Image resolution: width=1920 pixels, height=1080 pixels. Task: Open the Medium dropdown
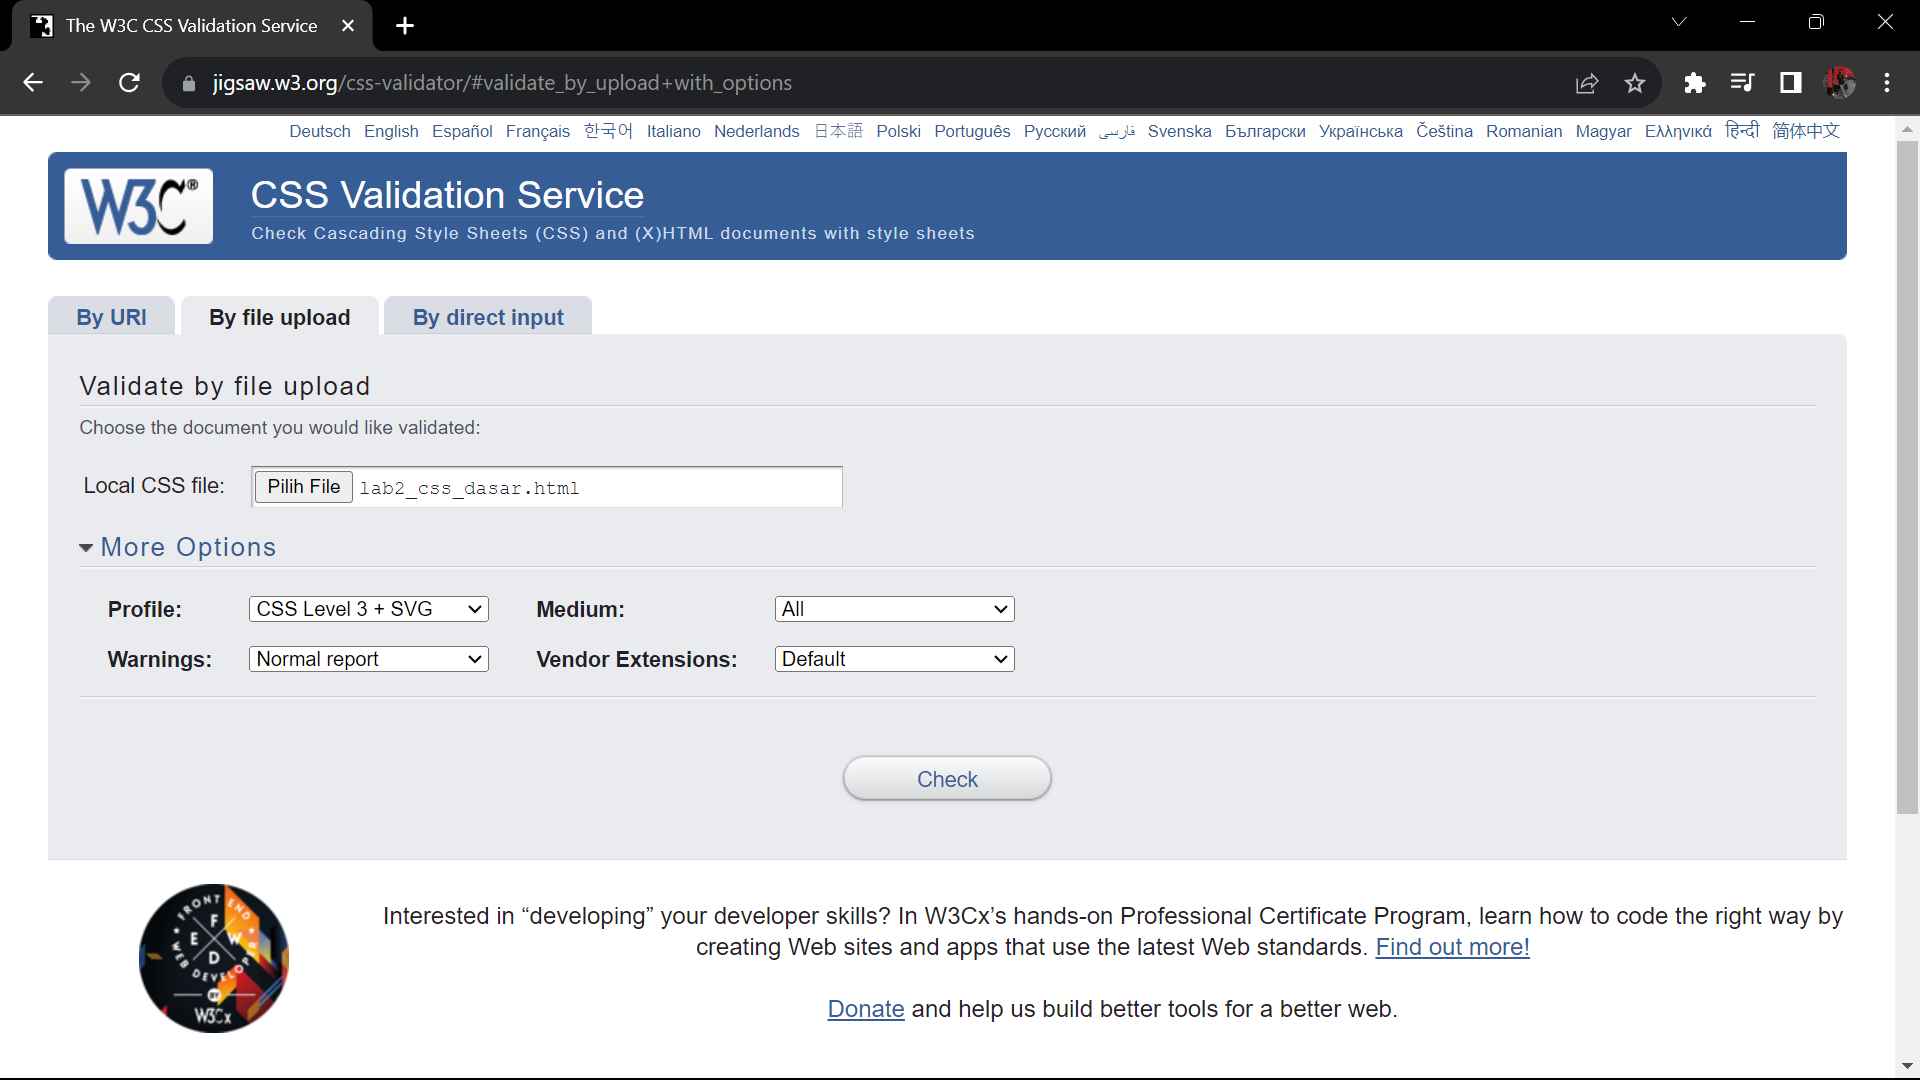894,609
